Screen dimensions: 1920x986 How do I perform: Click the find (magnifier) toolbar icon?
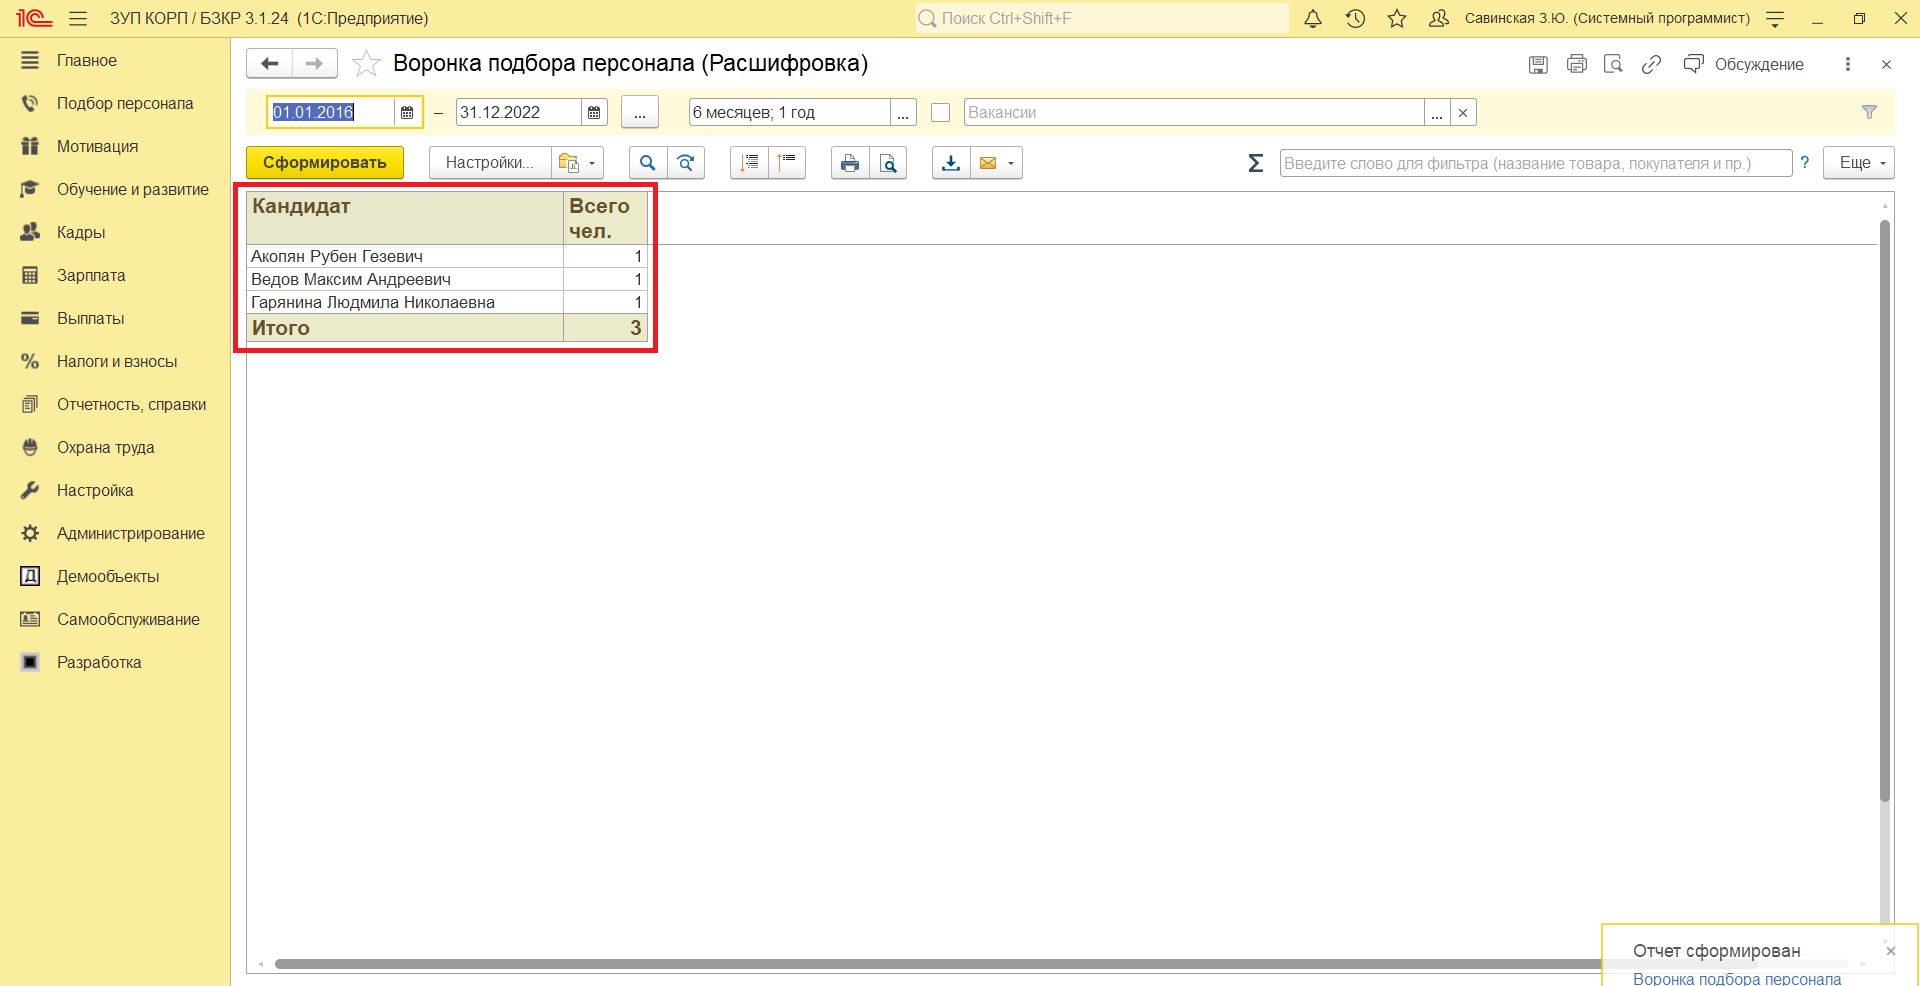(x=647, y=163)
